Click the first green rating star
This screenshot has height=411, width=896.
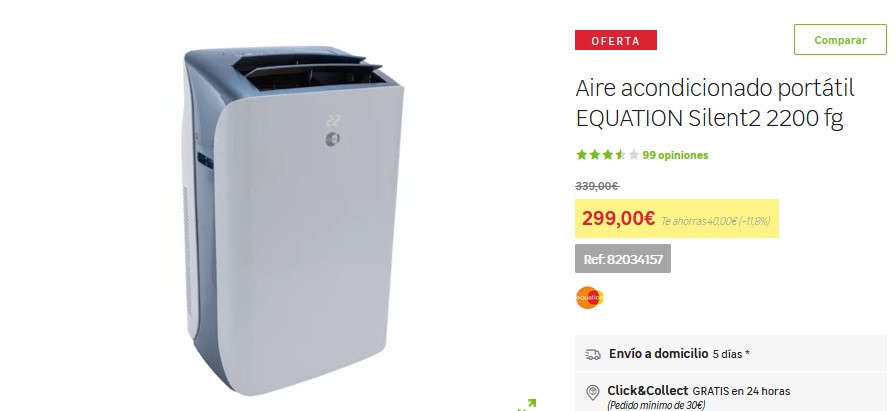click(582, 155)
